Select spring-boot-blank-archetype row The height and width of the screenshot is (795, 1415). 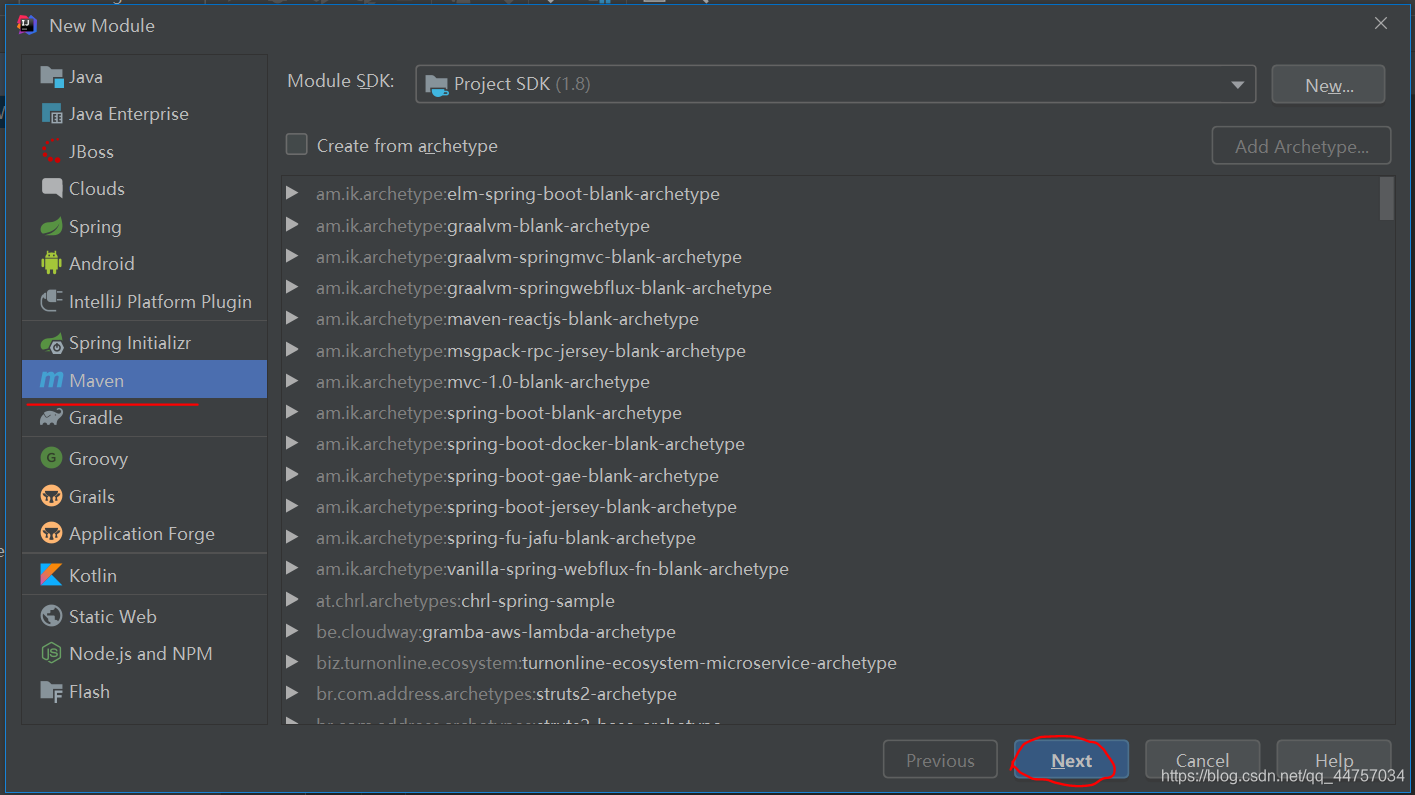(830, 412)
